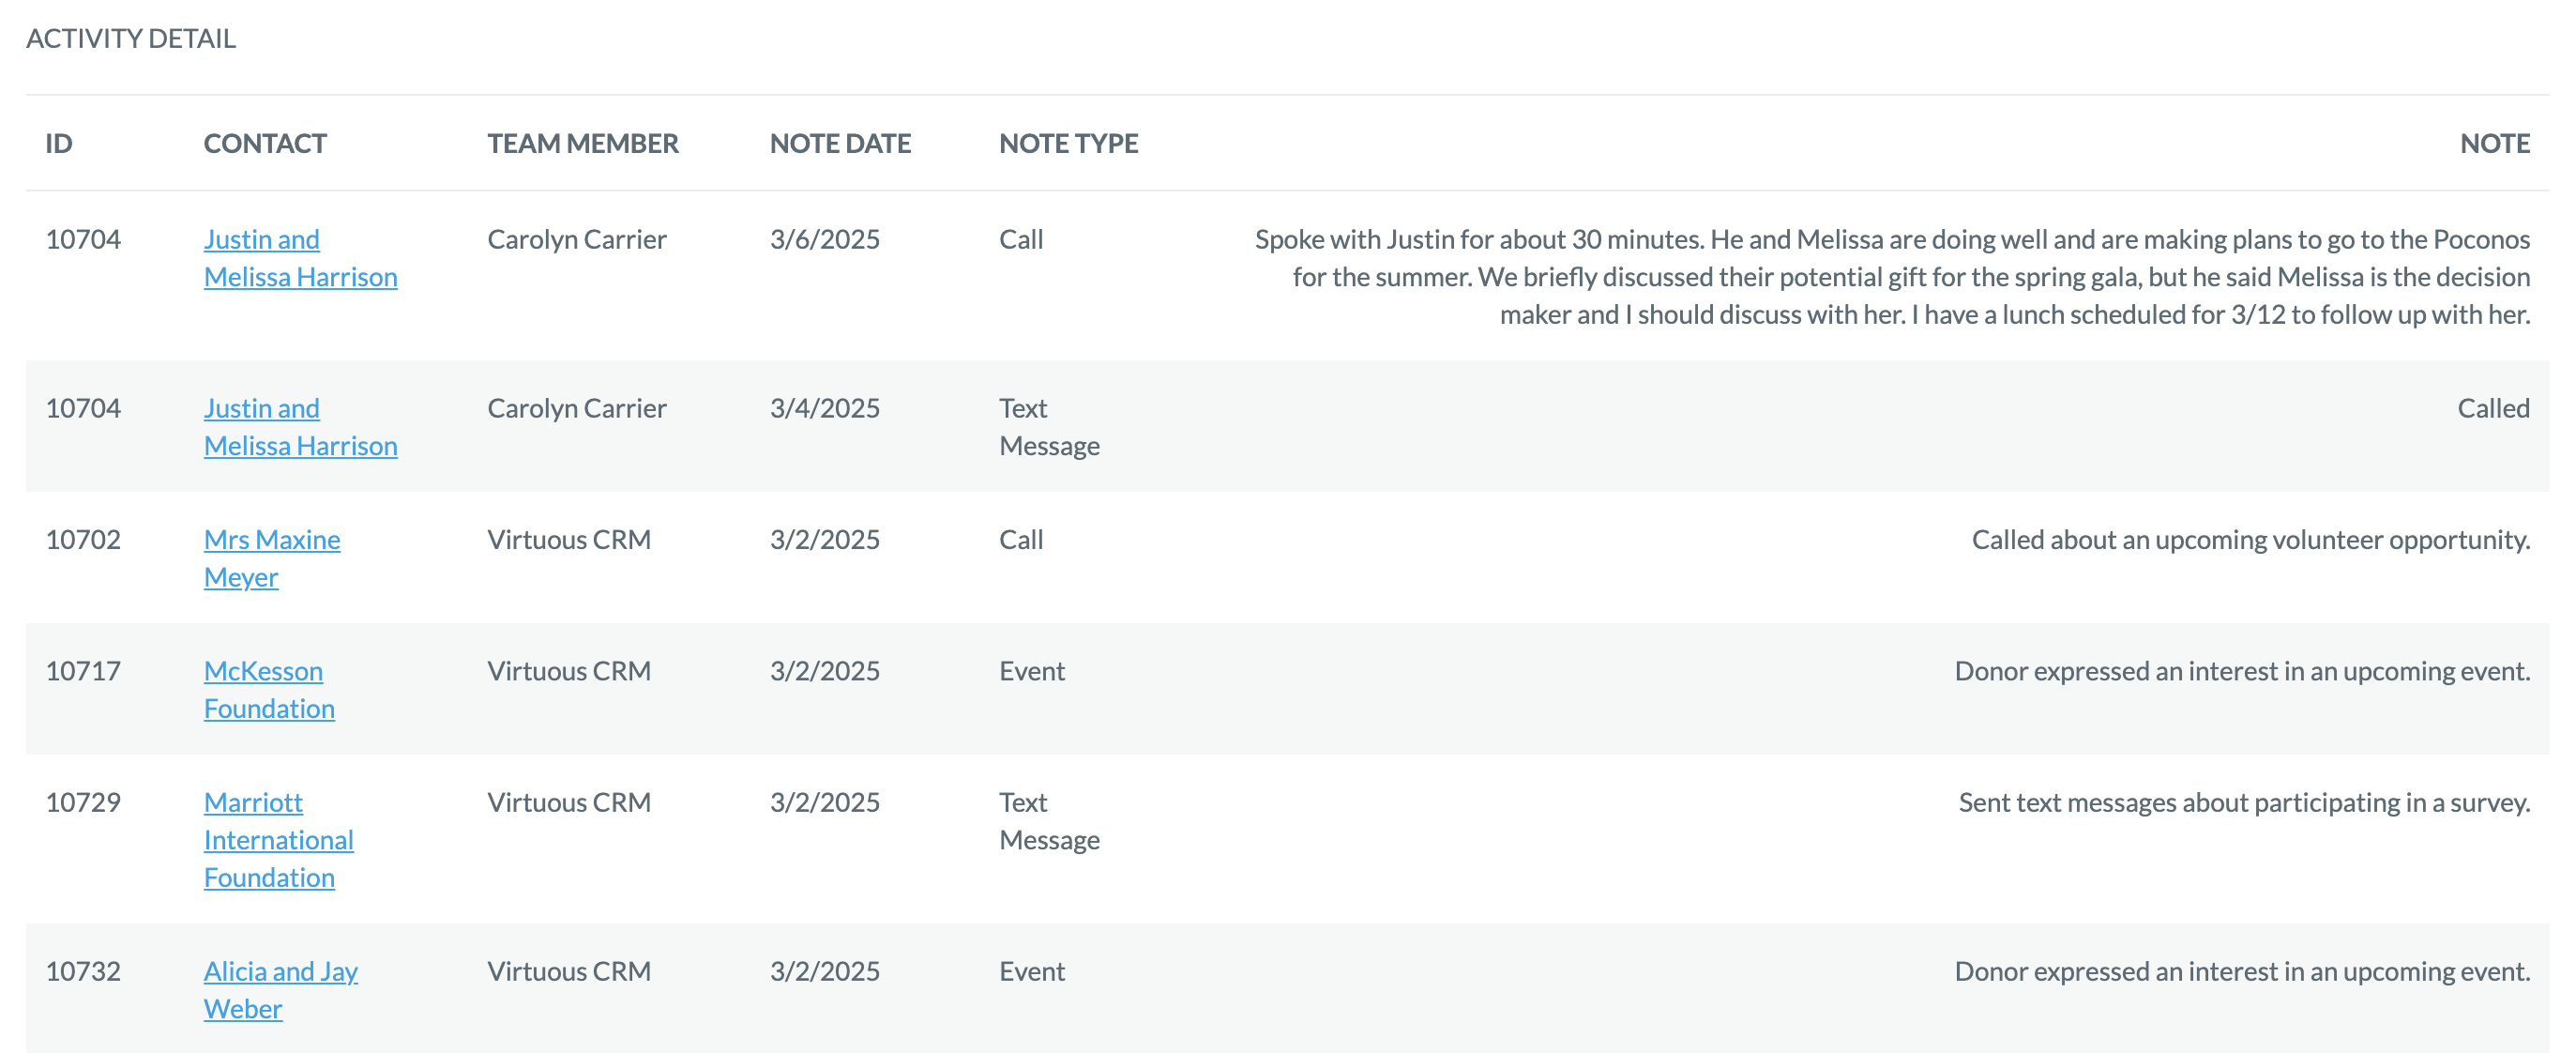Open Alicia and Jay Weber contact link
2576x1053 pixels.
coord(280,990)
